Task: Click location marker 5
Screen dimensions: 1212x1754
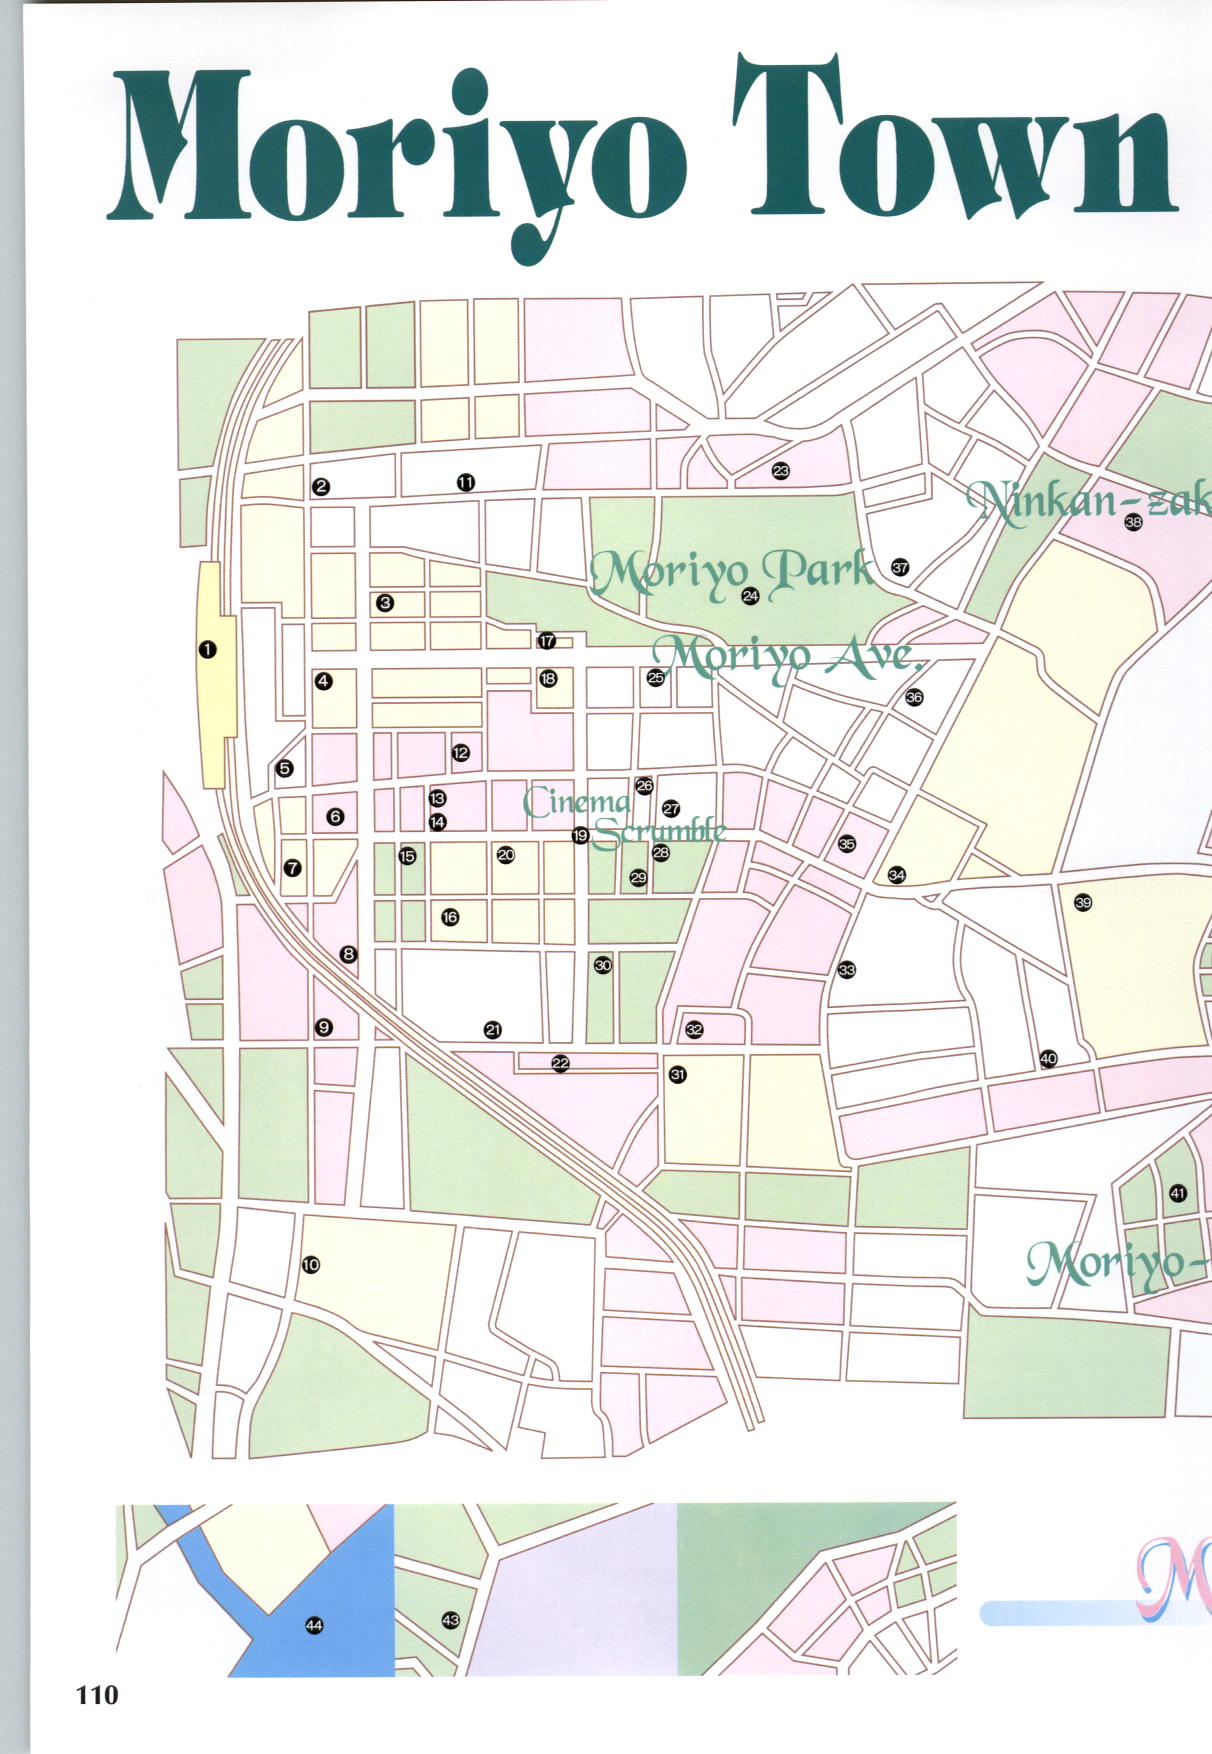Action: coord(285,769)
